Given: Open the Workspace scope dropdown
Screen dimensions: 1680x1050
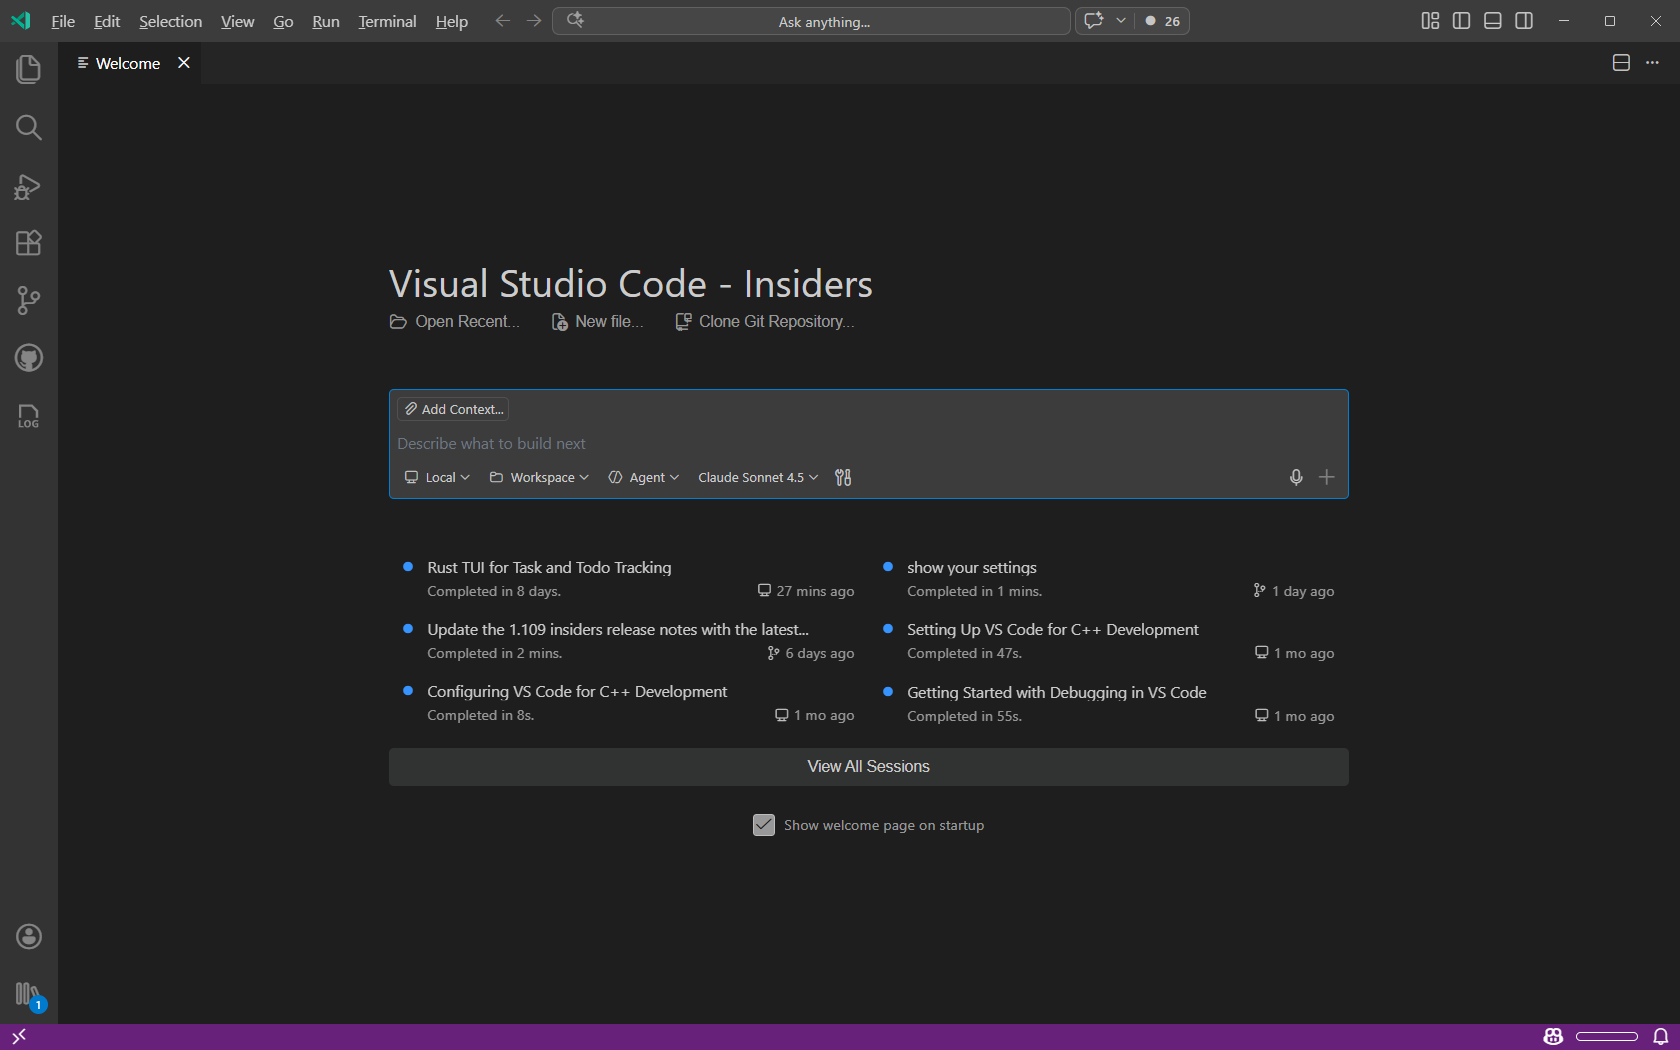Looking at the screenshot, I should tap(538, 477).
